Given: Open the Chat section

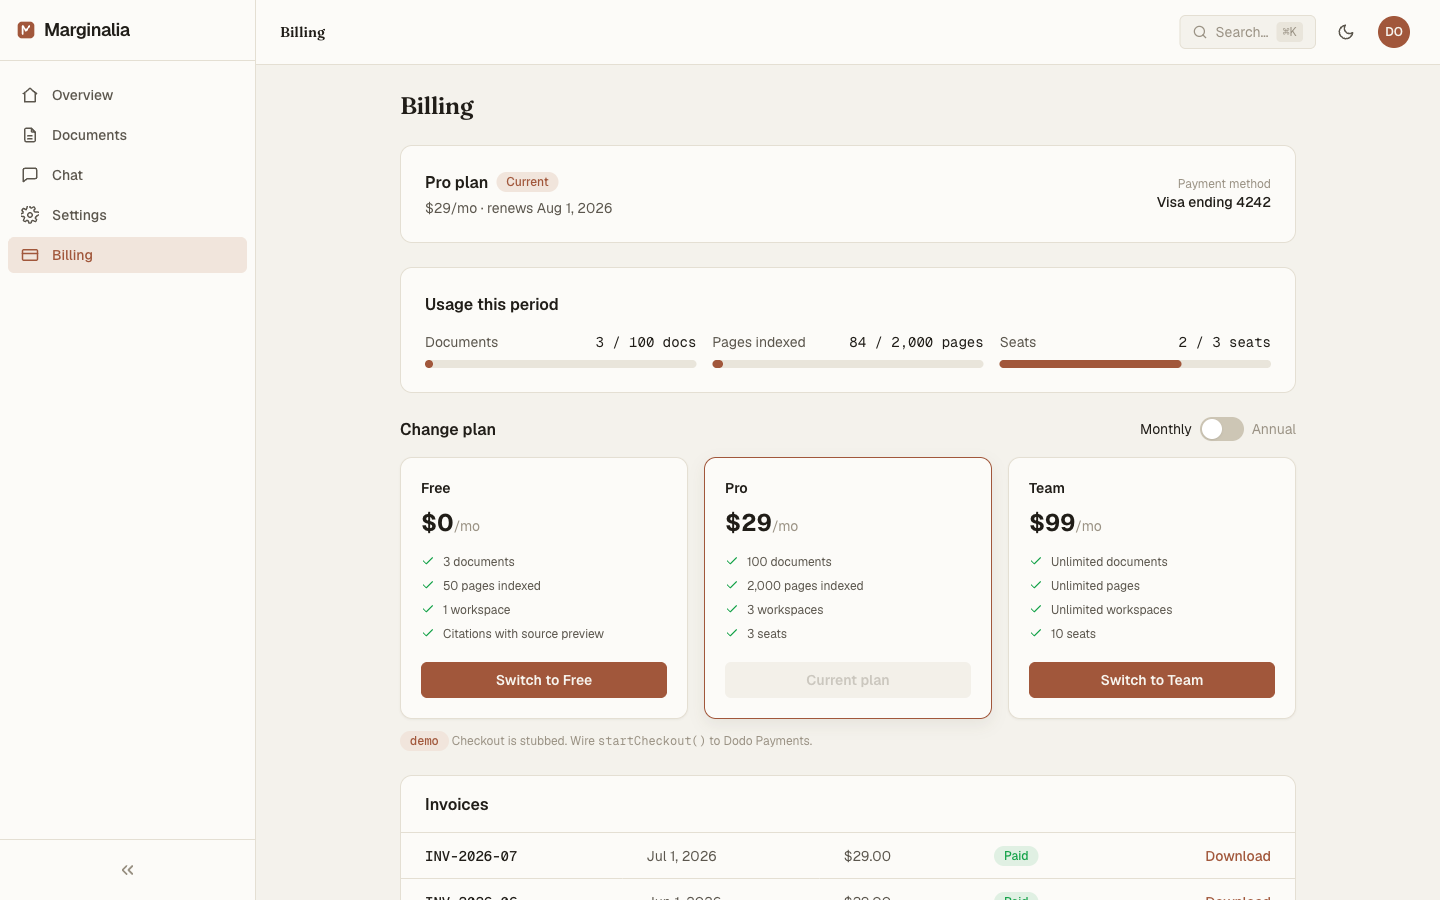Looking at the screenshot, I should [x=127, y=175].
